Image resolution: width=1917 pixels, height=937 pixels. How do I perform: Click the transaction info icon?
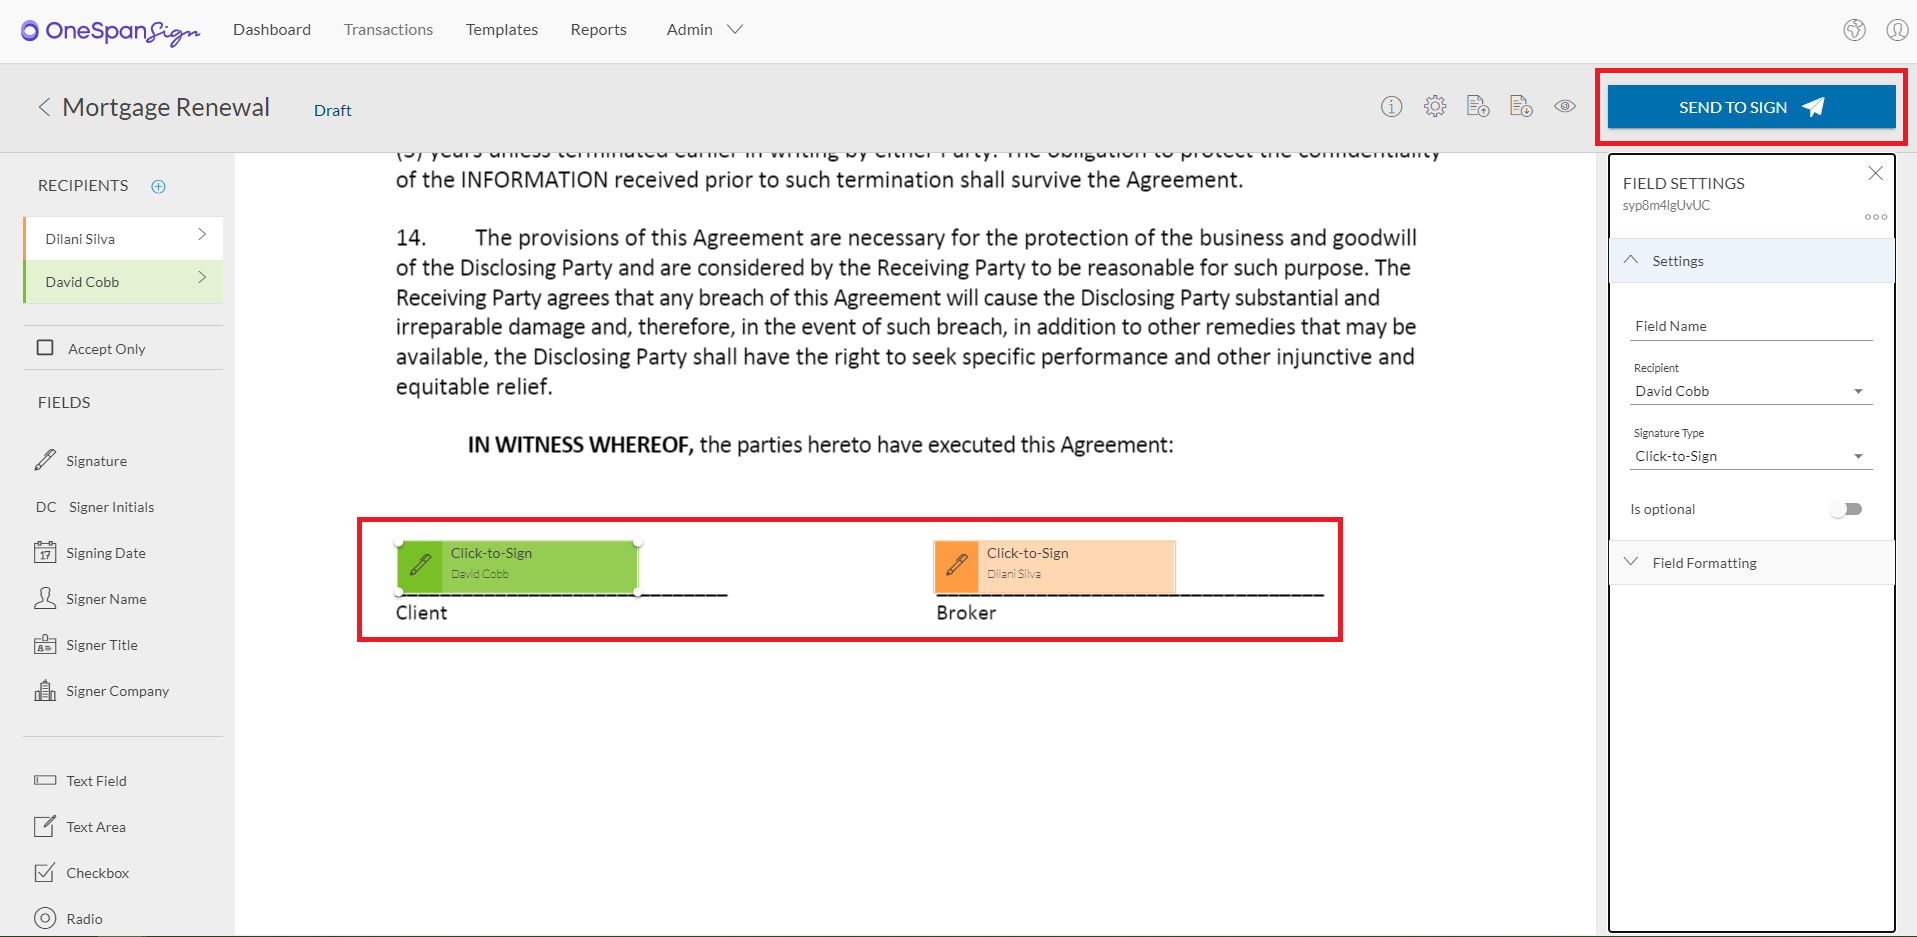(x=1391, y=107)
